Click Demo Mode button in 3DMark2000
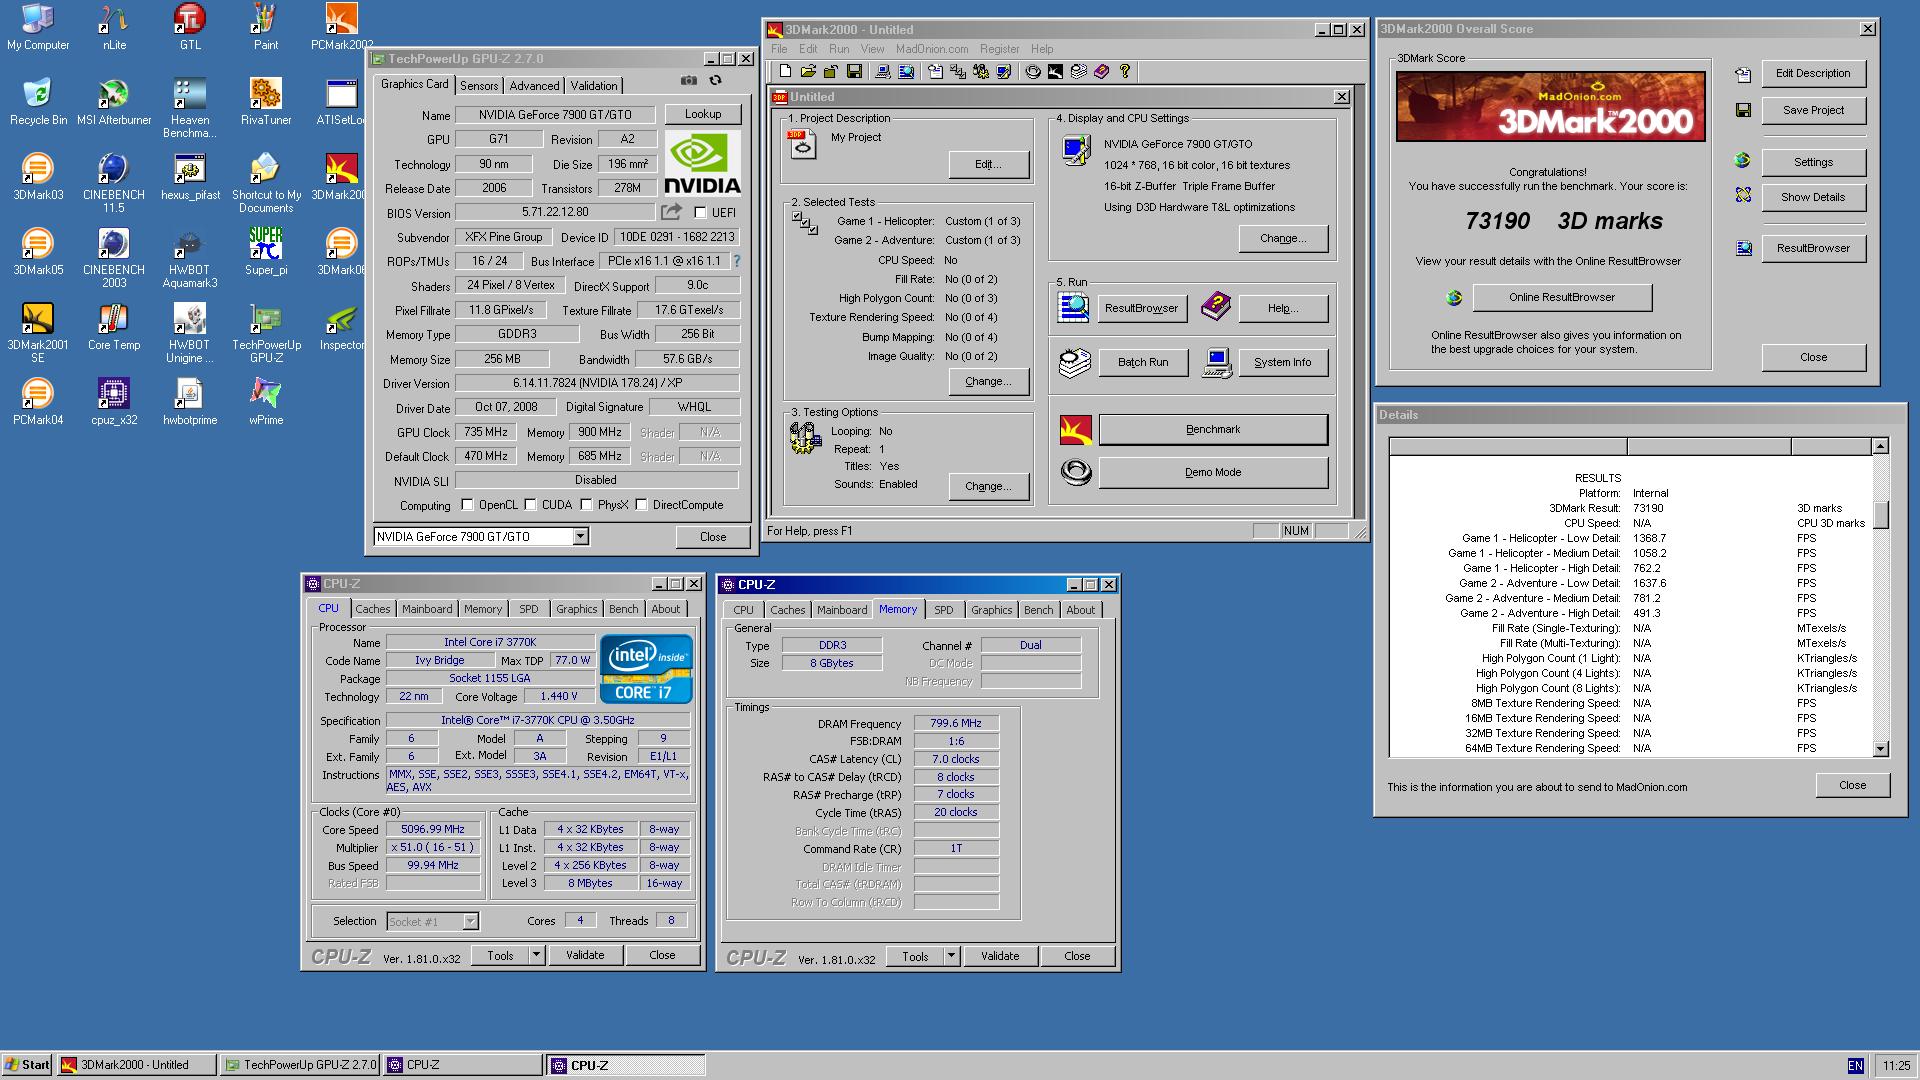 pyautogui.click(x=1213, y=473)
